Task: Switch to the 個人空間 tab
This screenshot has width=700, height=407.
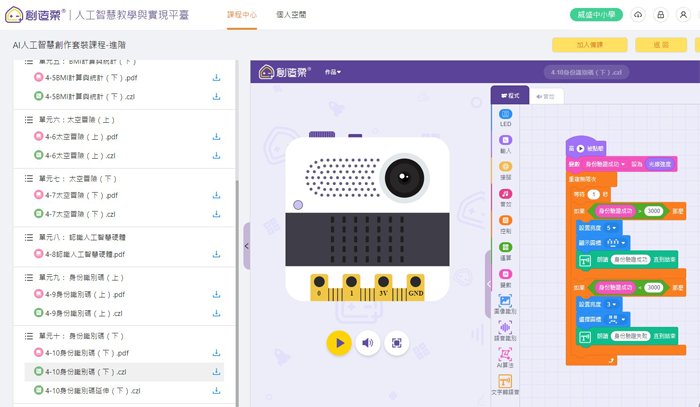Action: (x=290, y=15)
